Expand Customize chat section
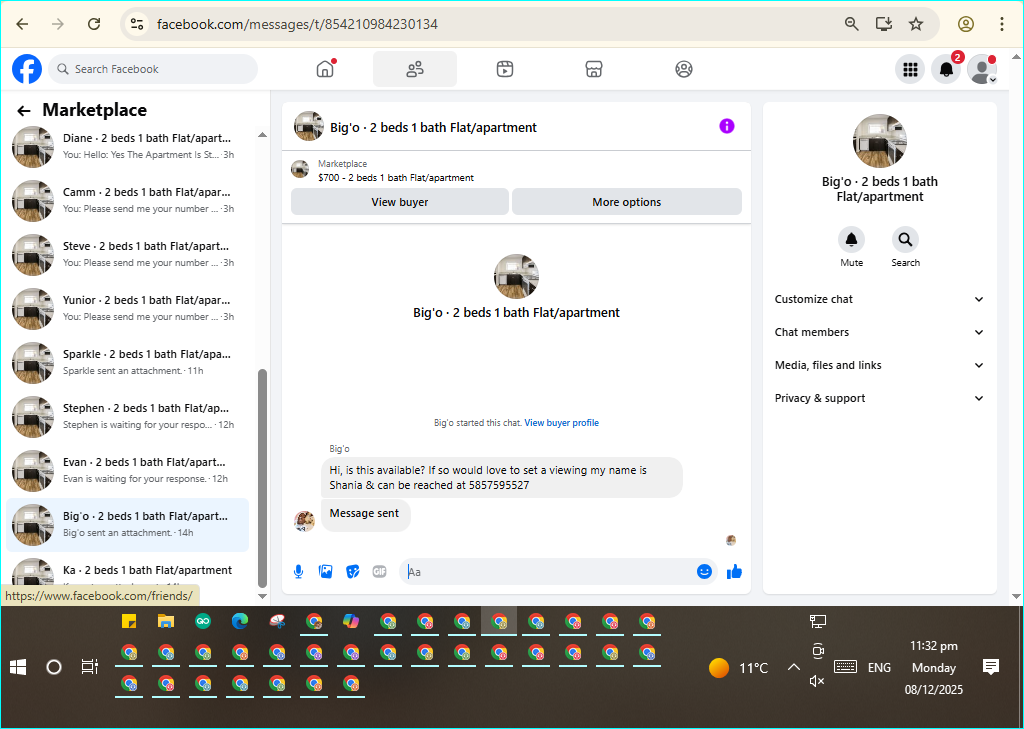The height and width of the screenshot is (729, 1024). coord(879,299)
